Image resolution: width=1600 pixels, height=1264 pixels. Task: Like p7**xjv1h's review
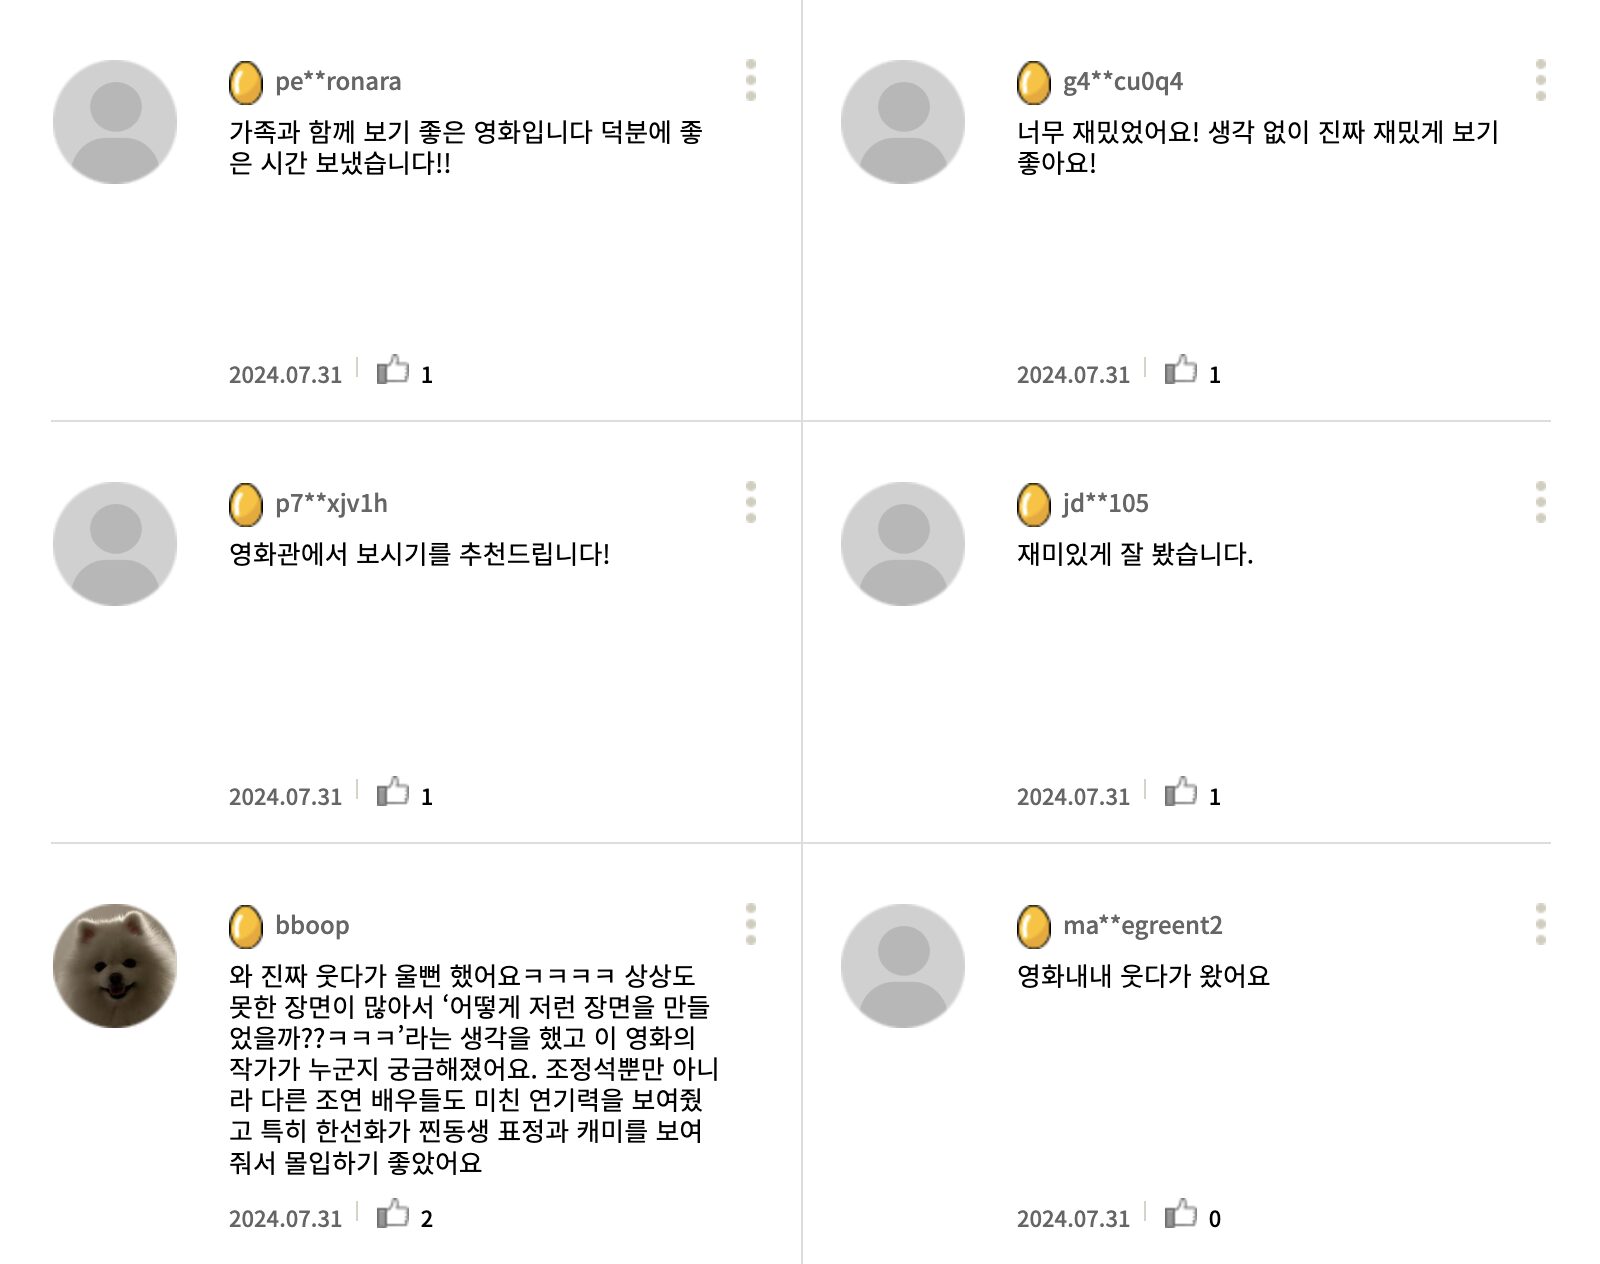pyautogui.click(x=393, y=793)
